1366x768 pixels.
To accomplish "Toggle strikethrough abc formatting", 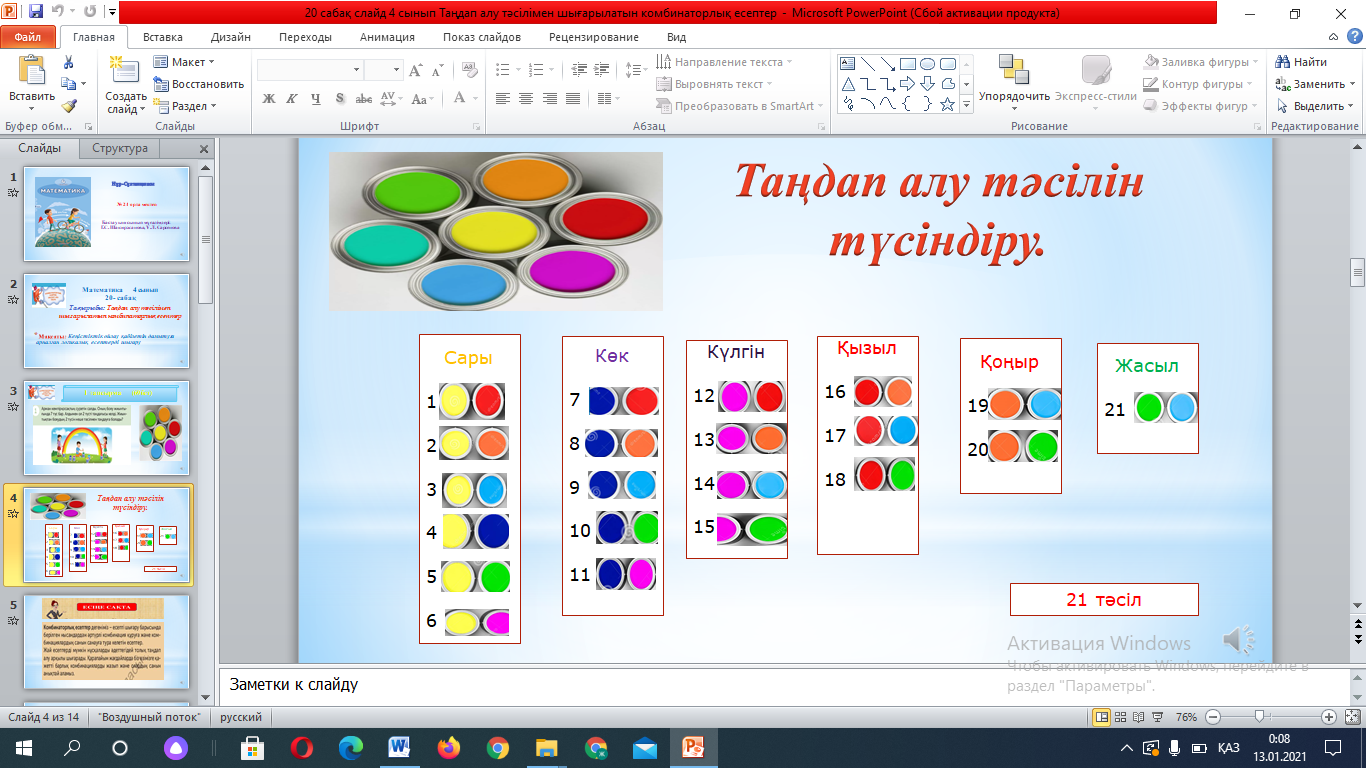I will pos(364,98).
